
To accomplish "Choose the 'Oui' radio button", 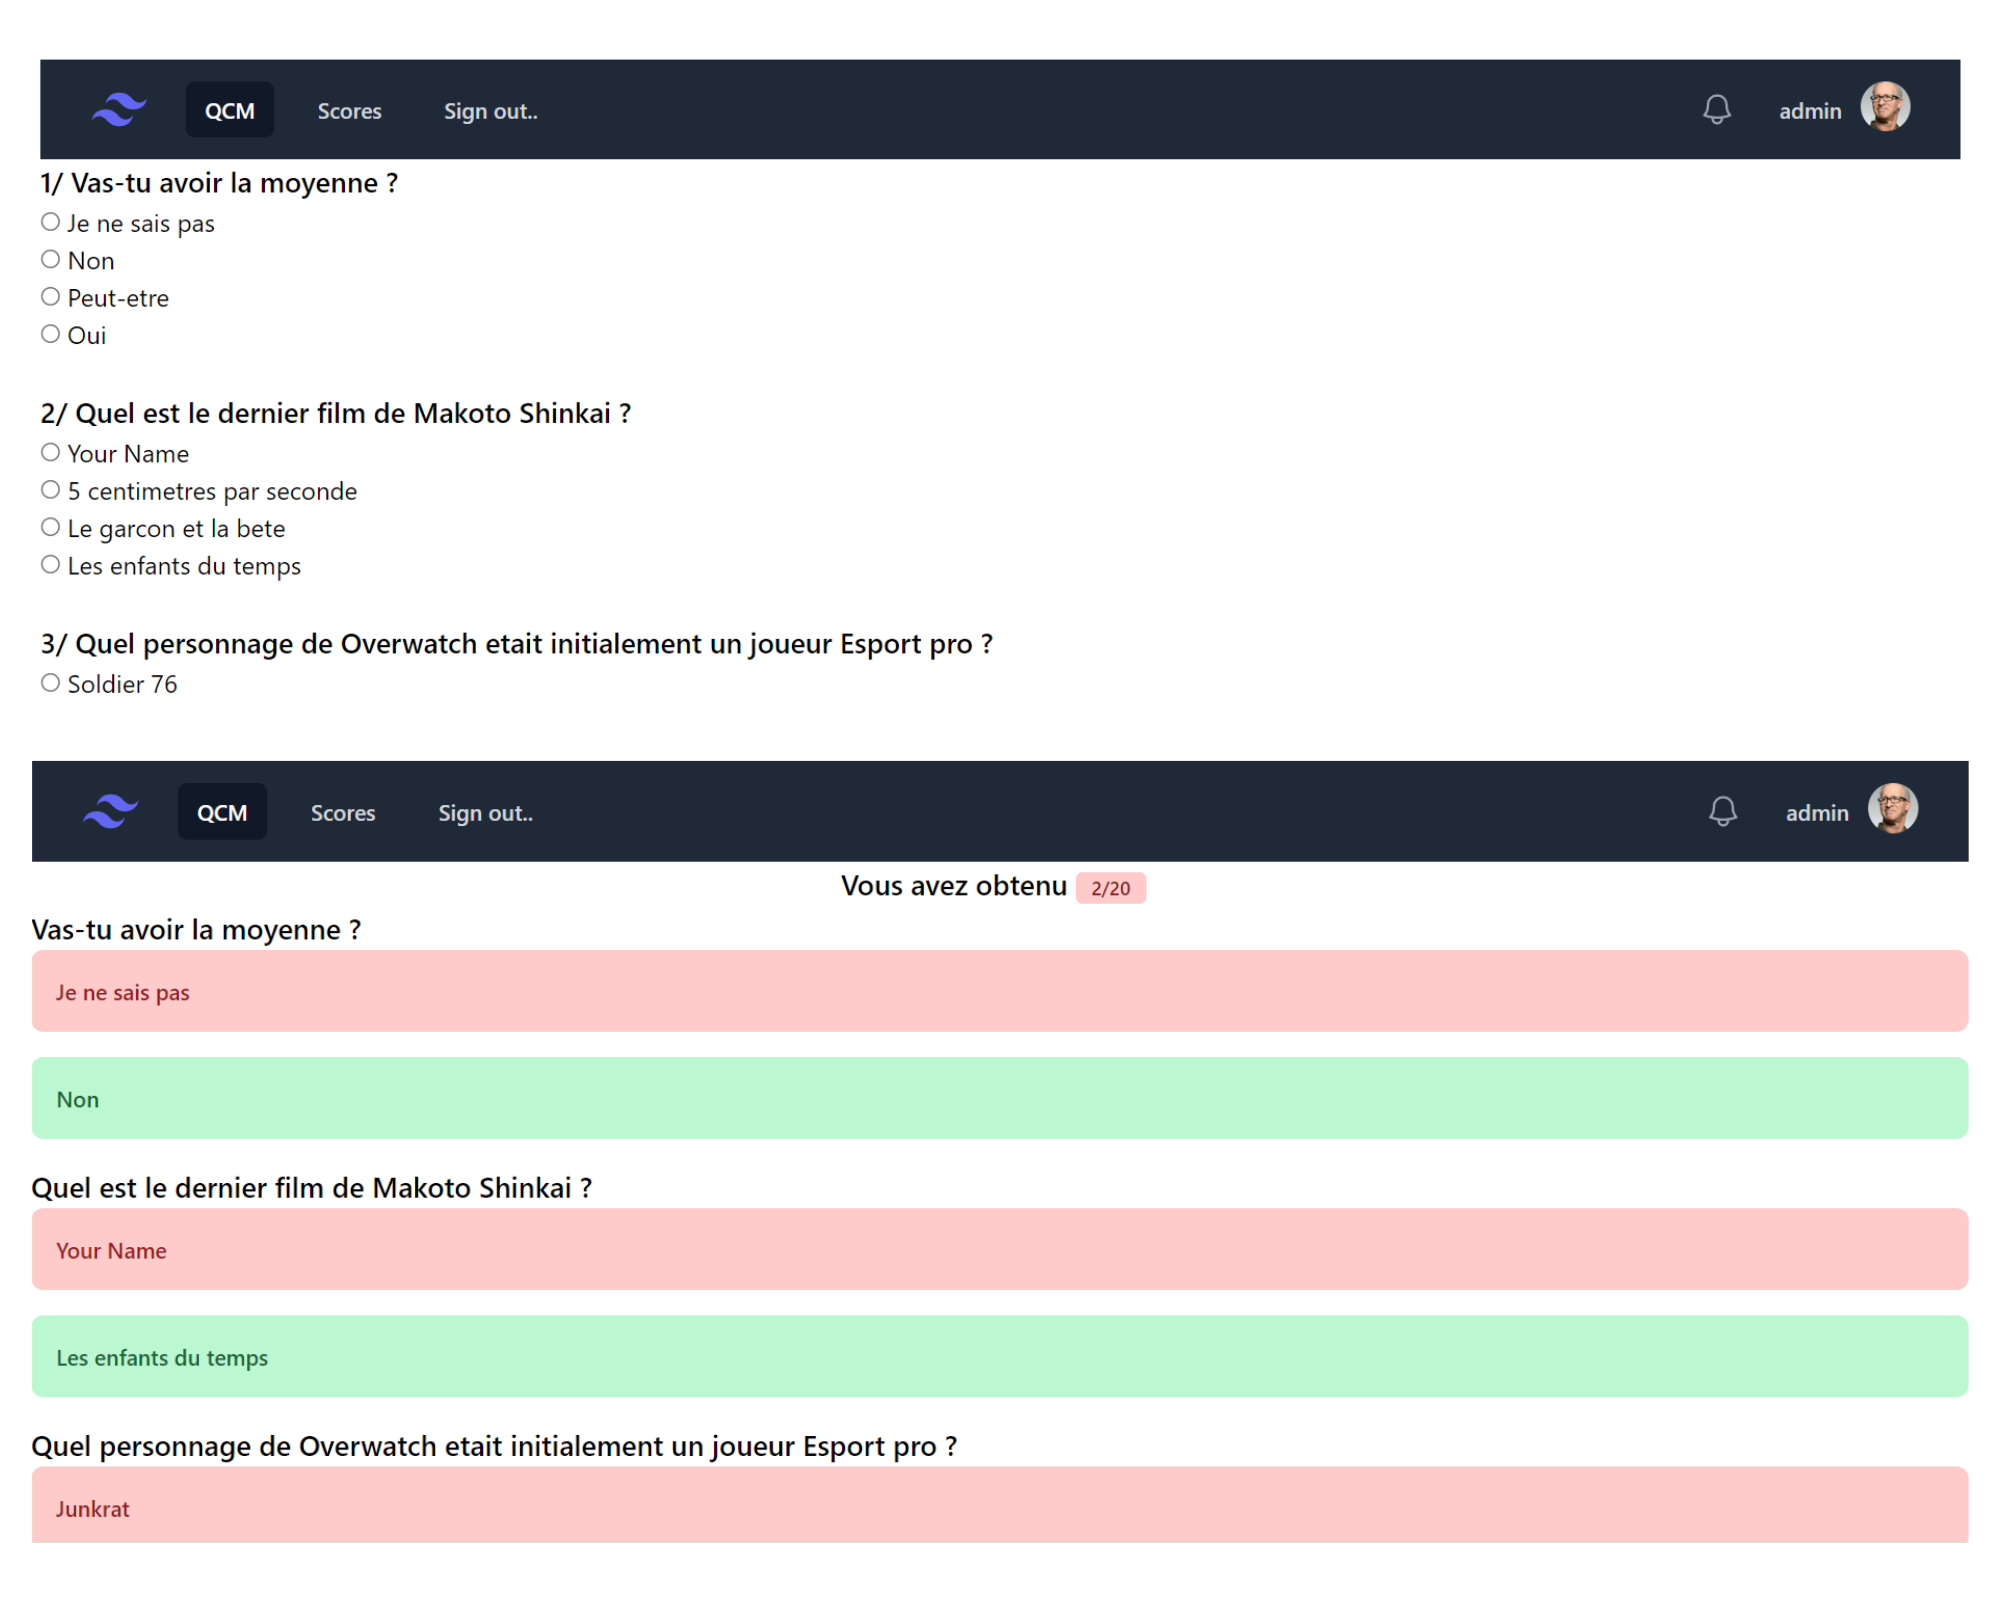I will (51, 334).
